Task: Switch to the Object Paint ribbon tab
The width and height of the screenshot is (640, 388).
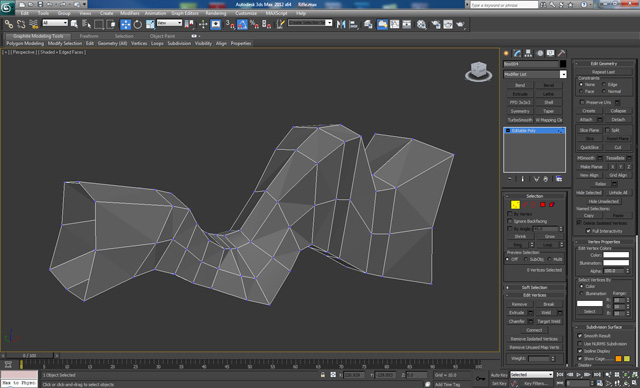Action: point(162,36)
